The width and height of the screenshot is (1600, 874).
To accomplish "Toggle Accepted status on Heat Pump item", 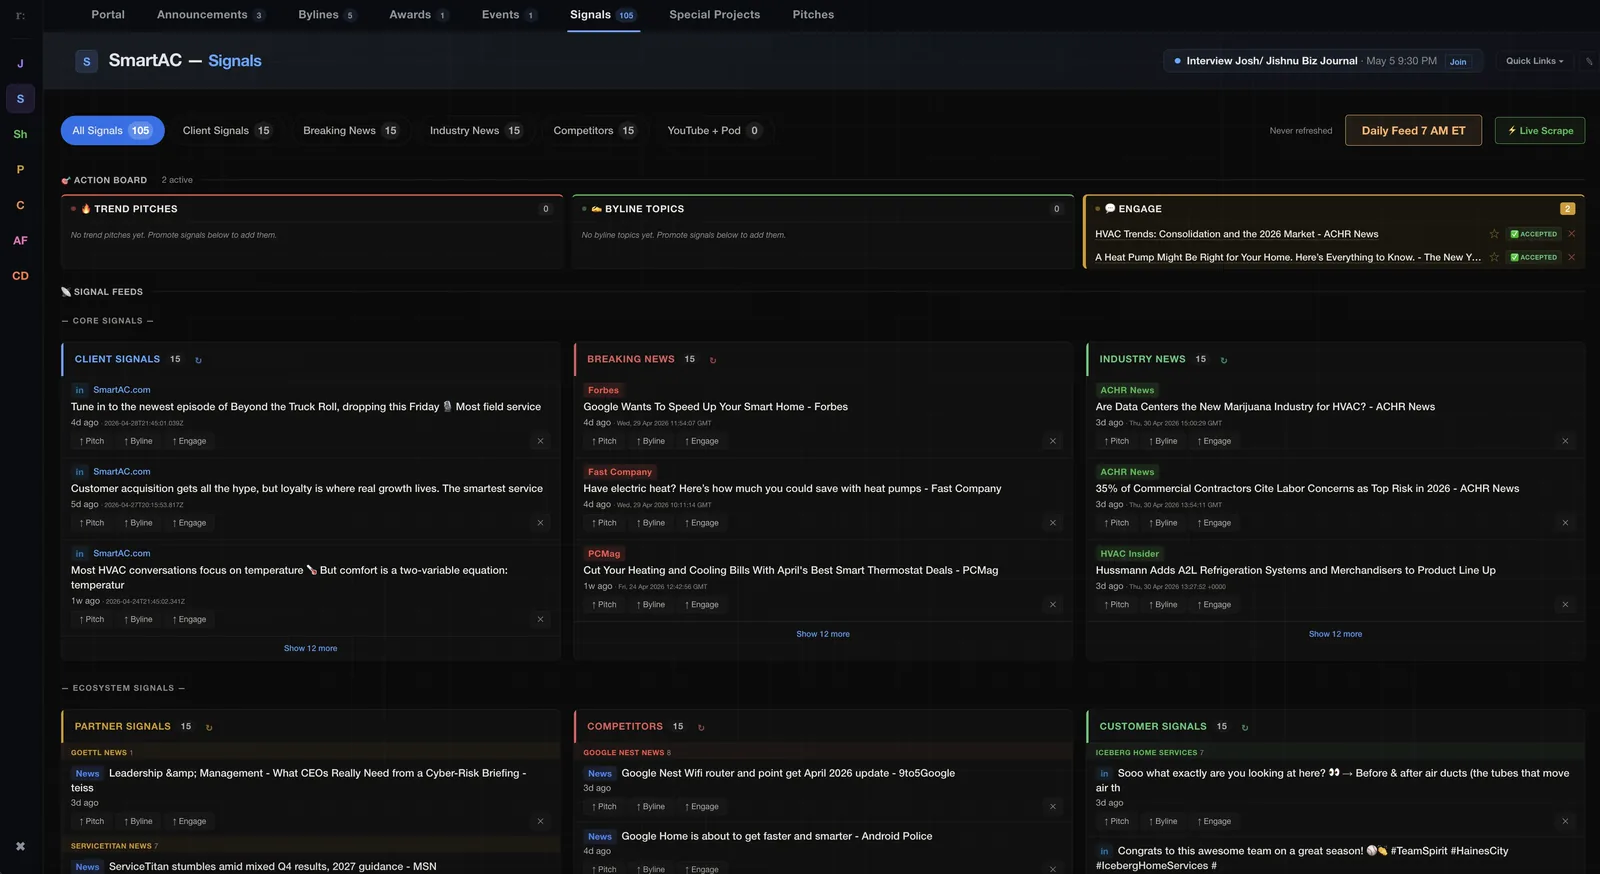I will (1533, 257).
